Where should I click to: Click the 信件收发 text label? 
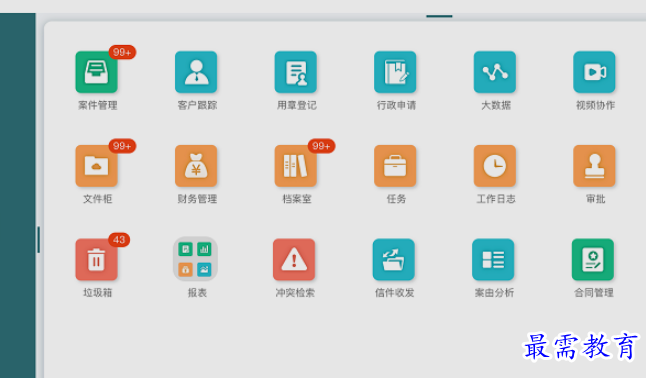tap(395, 293)
